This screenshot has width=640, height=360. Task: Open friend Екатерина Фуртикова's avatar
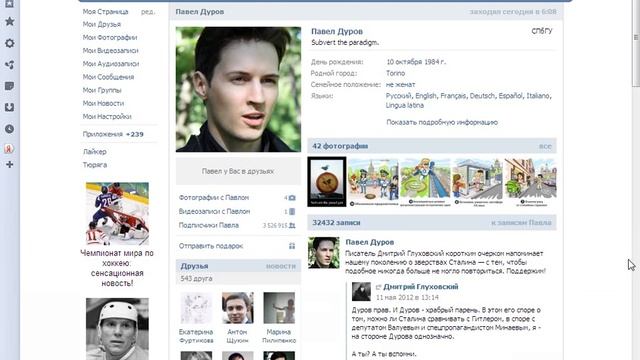[x=196, y=308]
